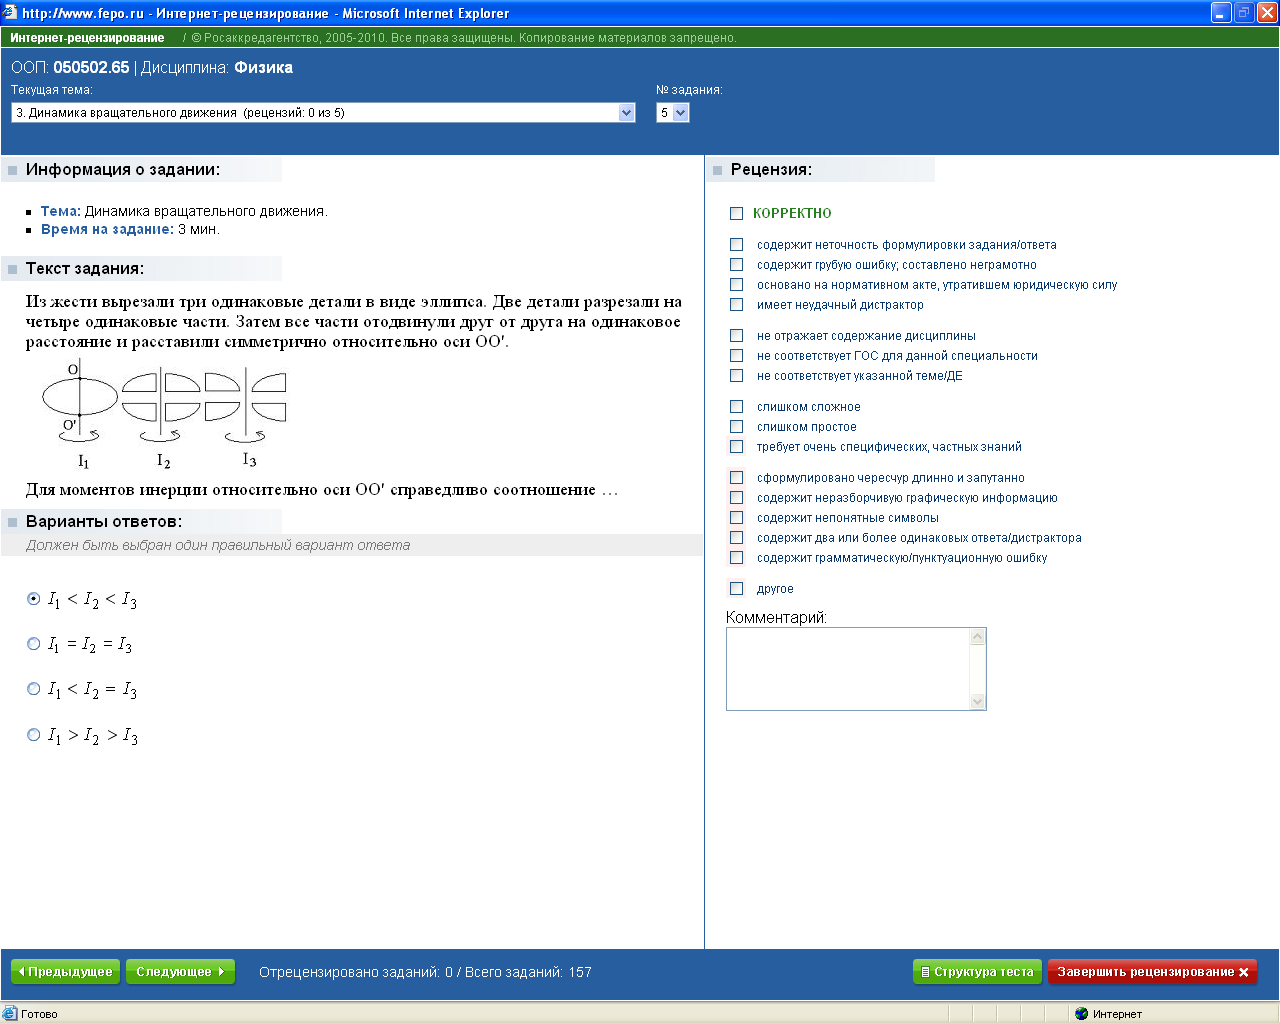Check the КОРРЕКТНО checkbox
This screenshot has height=1024, width=1280.
pyautogui.click(x=737, y=213)
